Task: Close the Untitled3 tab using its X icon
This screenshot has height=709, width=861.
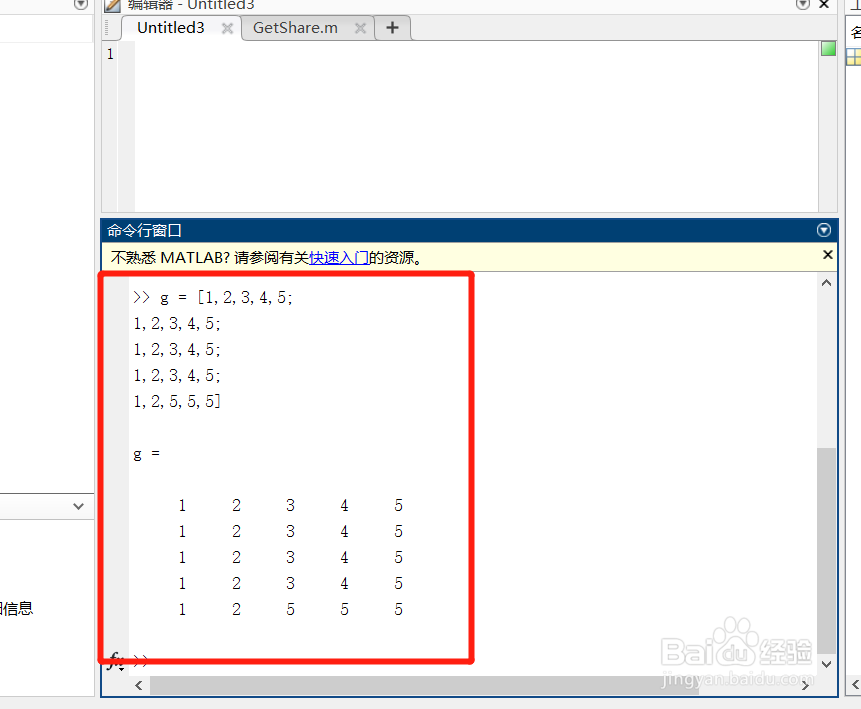Action: coord(226,28)
